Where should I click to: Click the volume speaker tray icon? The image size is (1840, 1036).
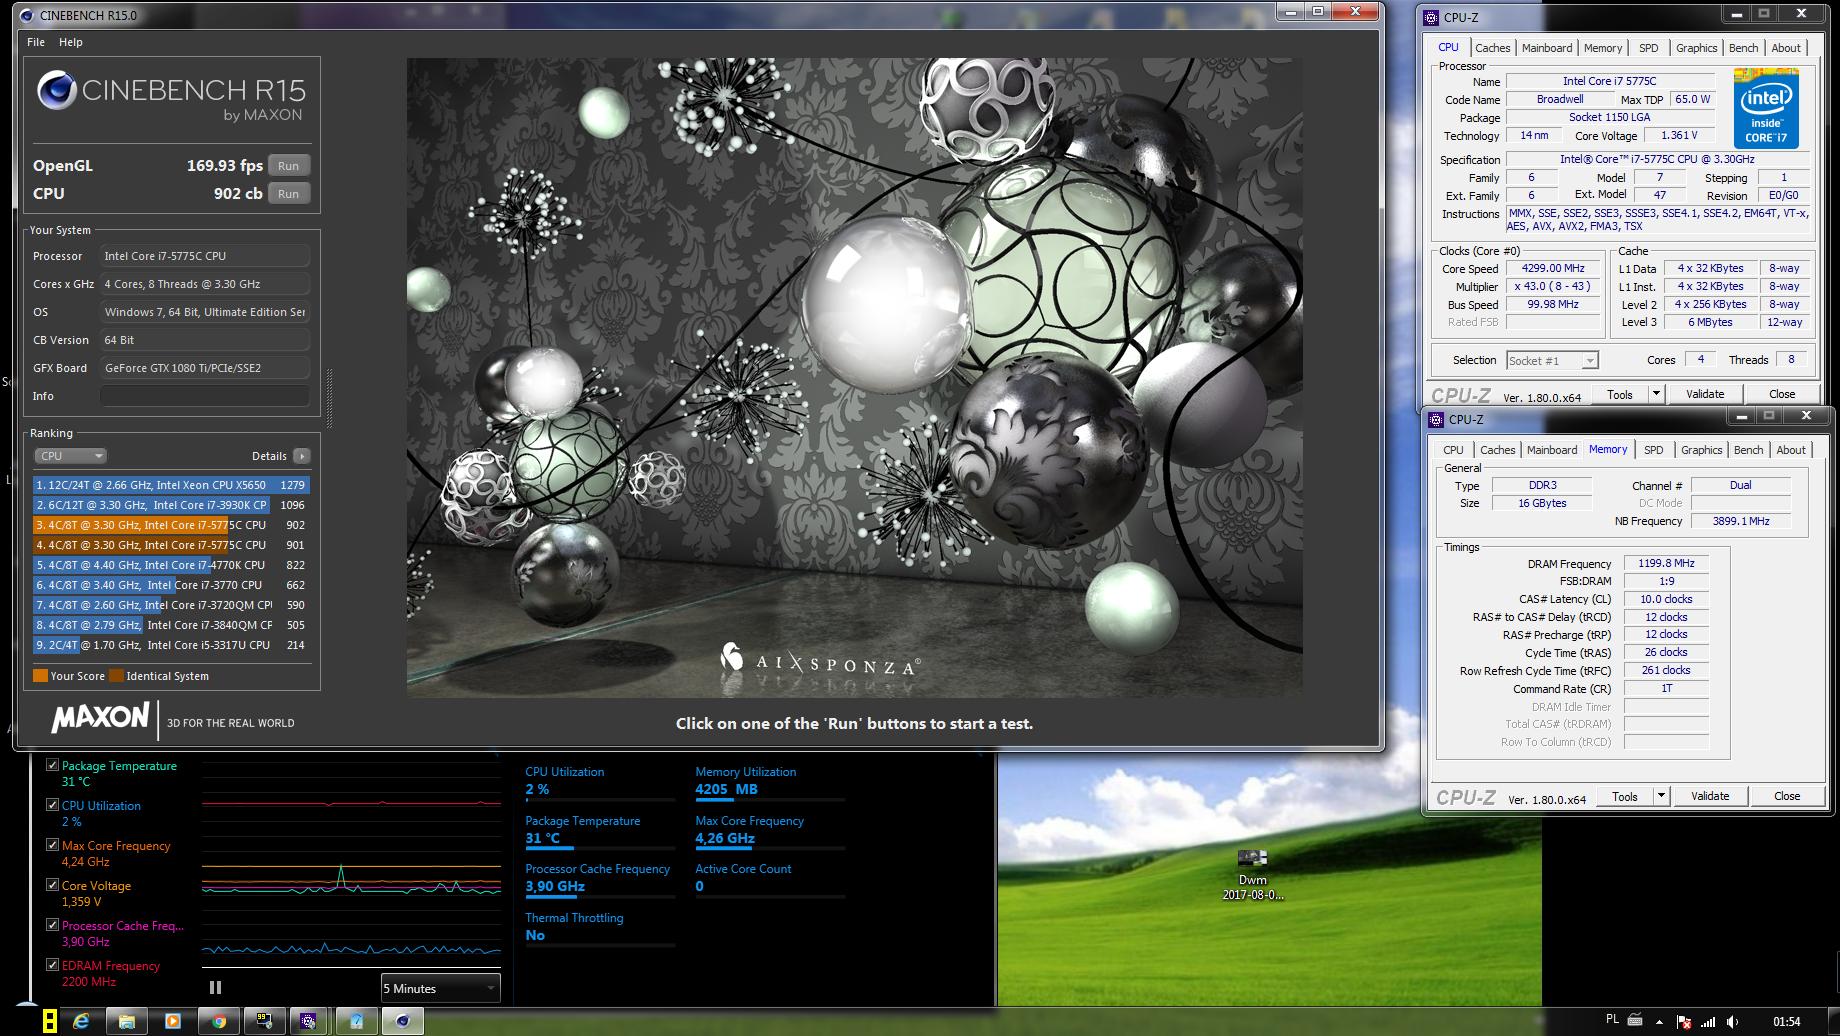(1732, 1022)
